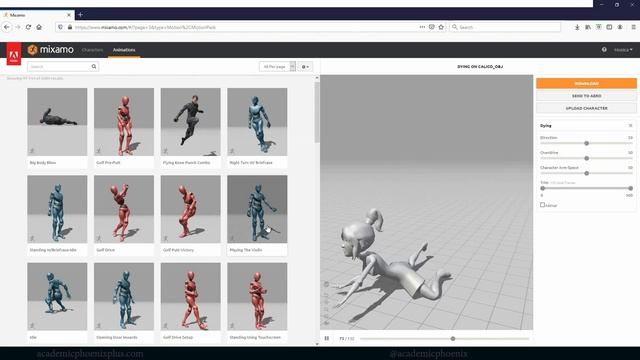Open the gear settings dropdown beside per page
Viewport: 640px width, 360px height.
tap(305, 67)
